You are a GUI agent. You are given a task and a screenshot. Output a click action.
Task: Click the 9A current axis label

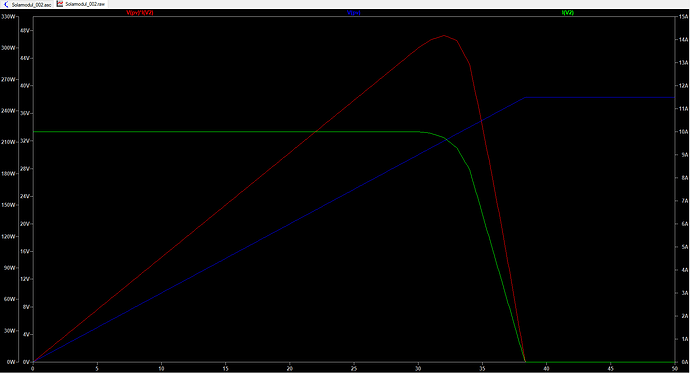(685, 155)
